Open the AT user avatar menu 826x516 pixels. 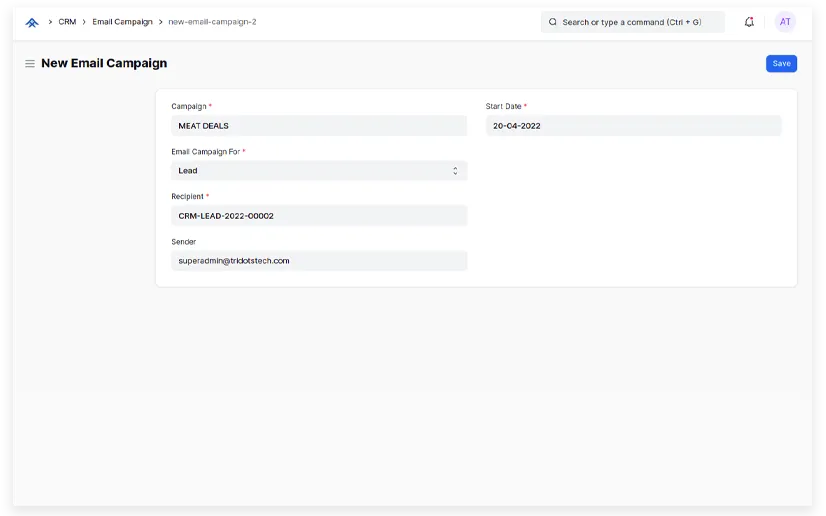coord(785,22)
